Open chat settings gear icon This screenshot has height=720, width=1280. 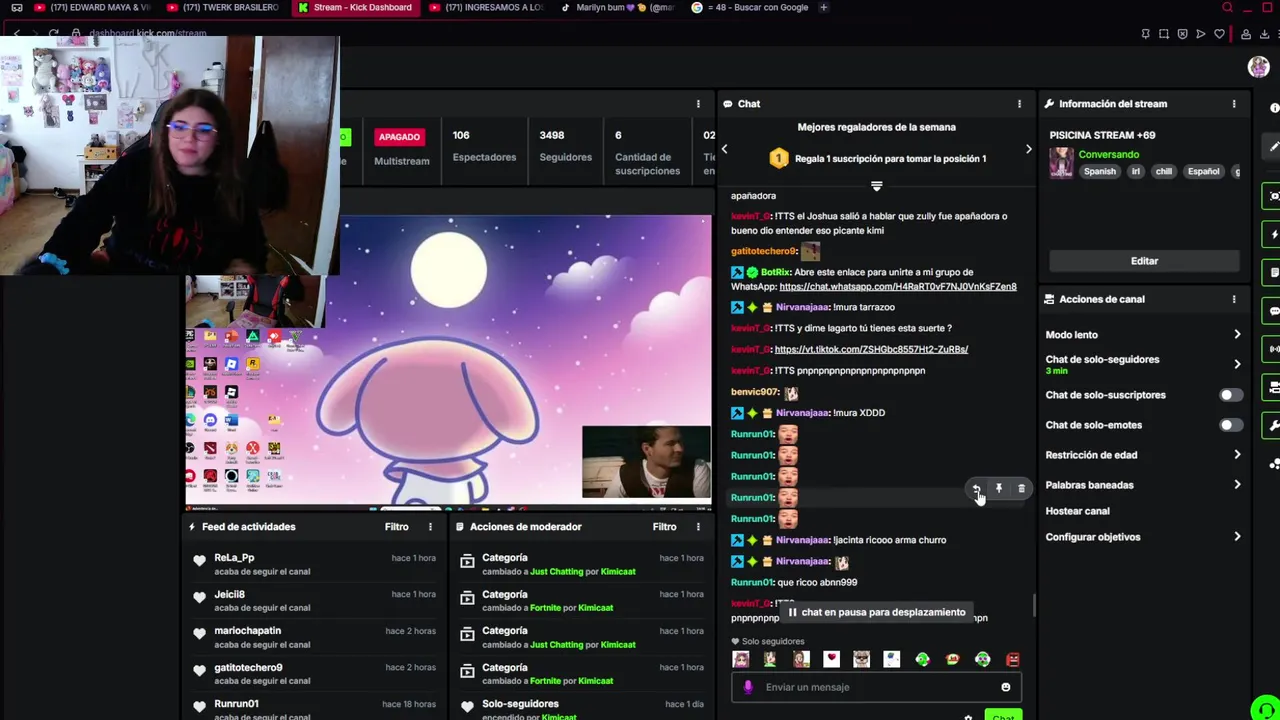pos(968,717)
